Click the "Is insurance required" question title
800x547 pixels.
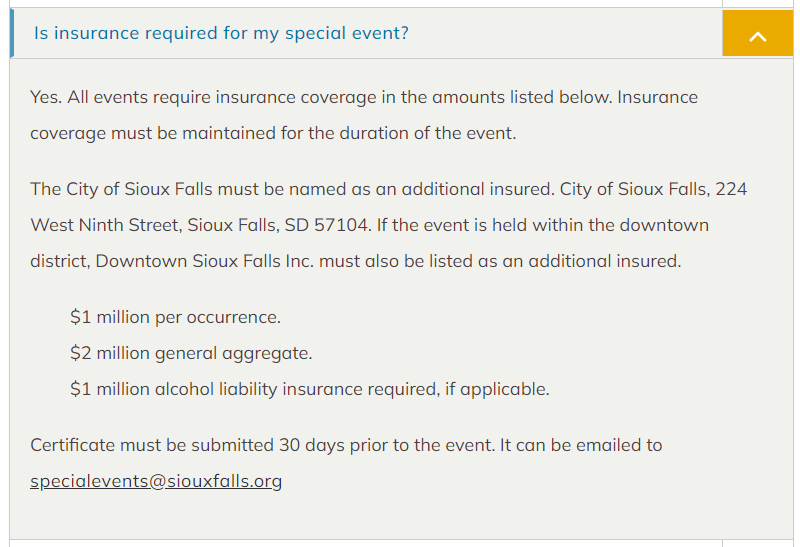[x=221, y=33]
